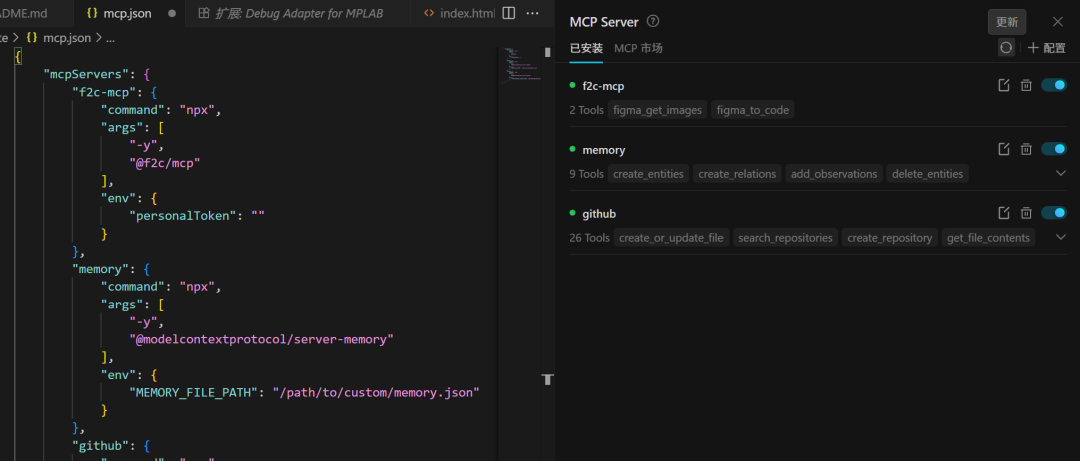Edit the github server configuration

(1004, 213)
